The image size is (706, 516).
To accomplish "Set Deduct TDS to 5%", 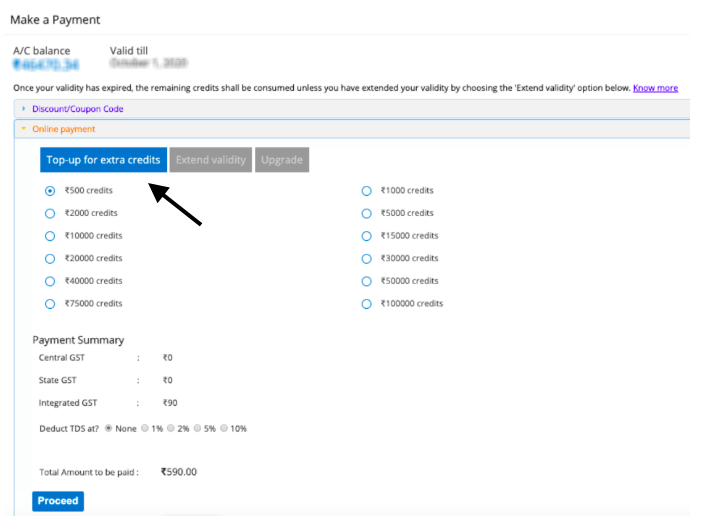I will [197, 428].
